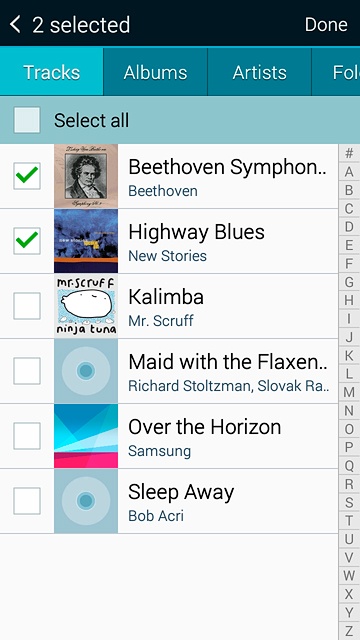Tap the Beethoven Symphony album art
The height and width of the screenshot is (640, 360).
tap(86, 176)
